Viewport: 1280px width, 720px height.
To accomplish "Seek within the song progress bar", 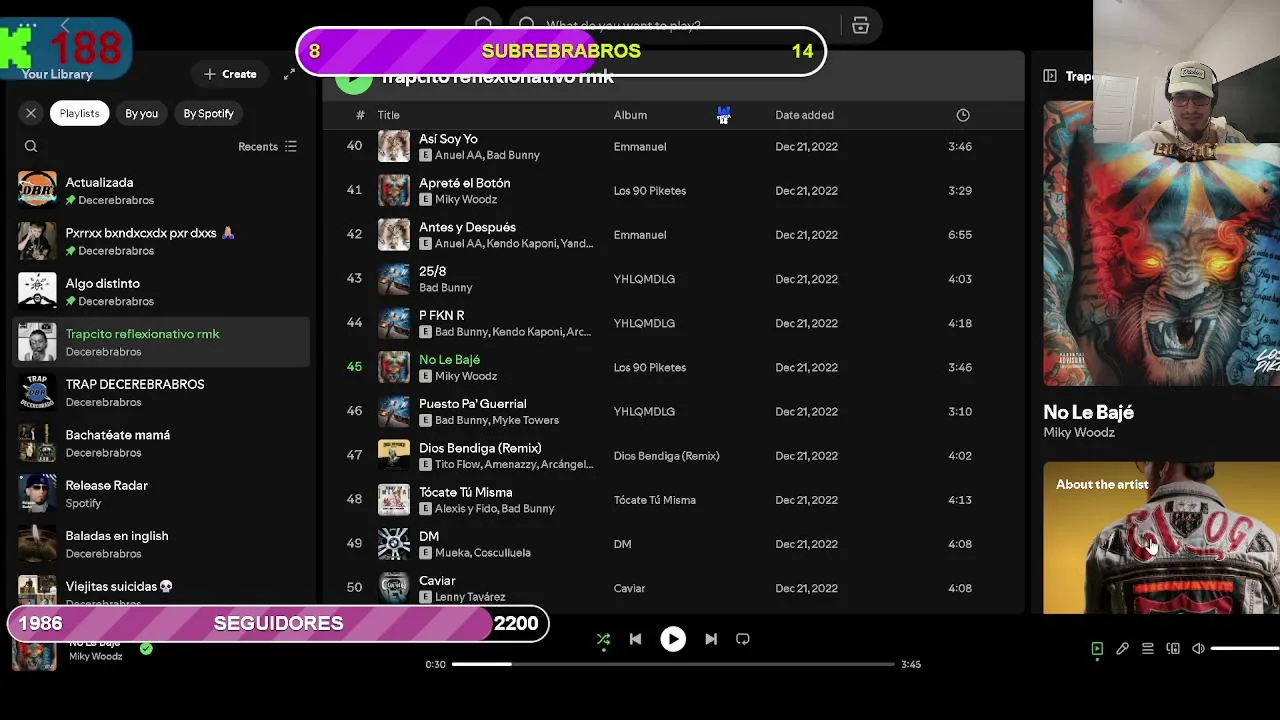I will point(673,664).
